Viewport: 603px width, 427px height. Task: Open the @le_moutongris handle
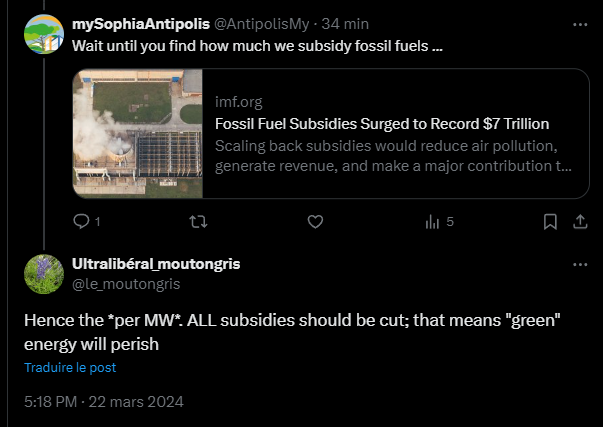click(126, 284)
